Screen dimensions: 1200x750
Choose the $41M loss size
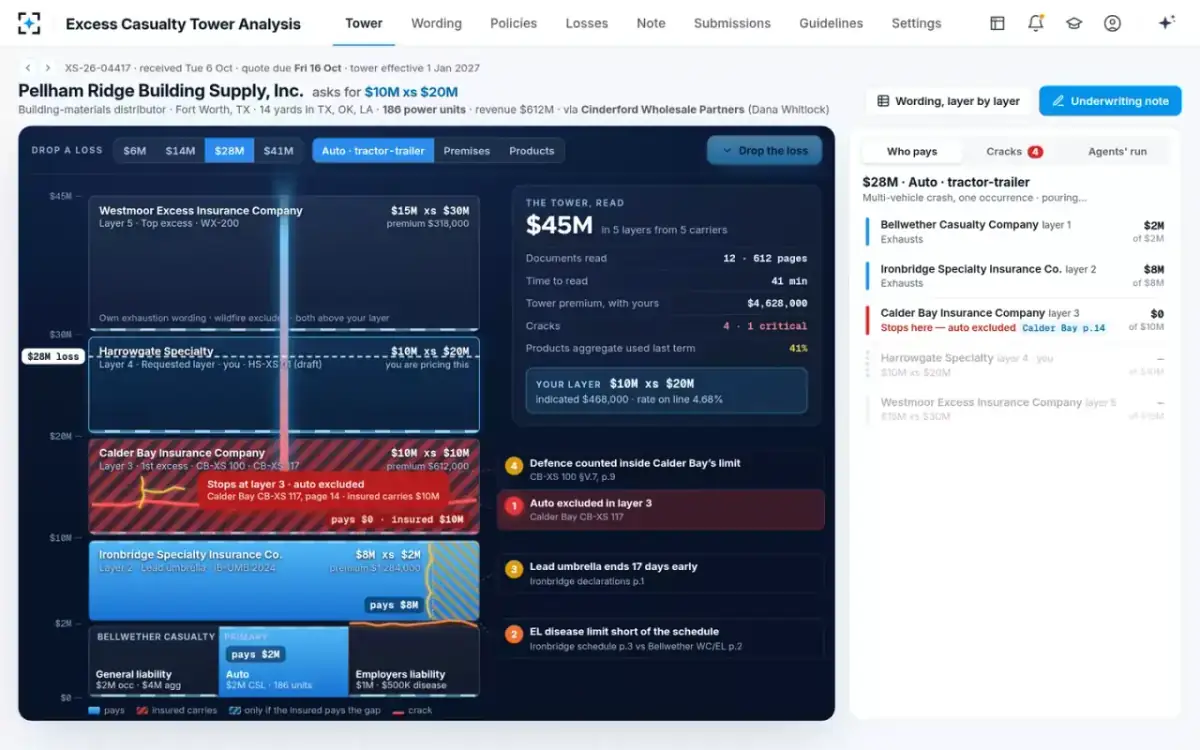(278, 151)
